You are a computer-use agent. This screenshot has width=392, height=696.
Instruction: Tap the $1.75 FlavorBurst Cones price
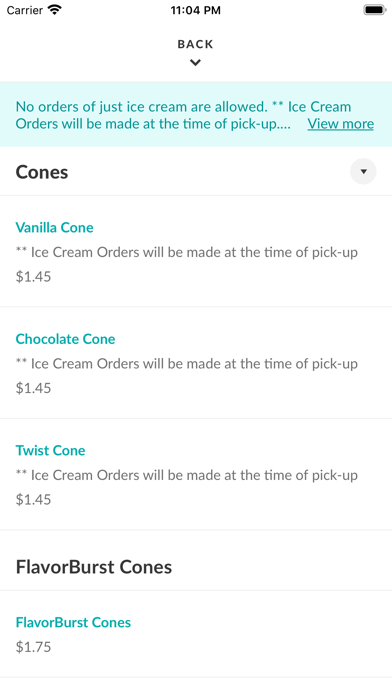[33, 647]
